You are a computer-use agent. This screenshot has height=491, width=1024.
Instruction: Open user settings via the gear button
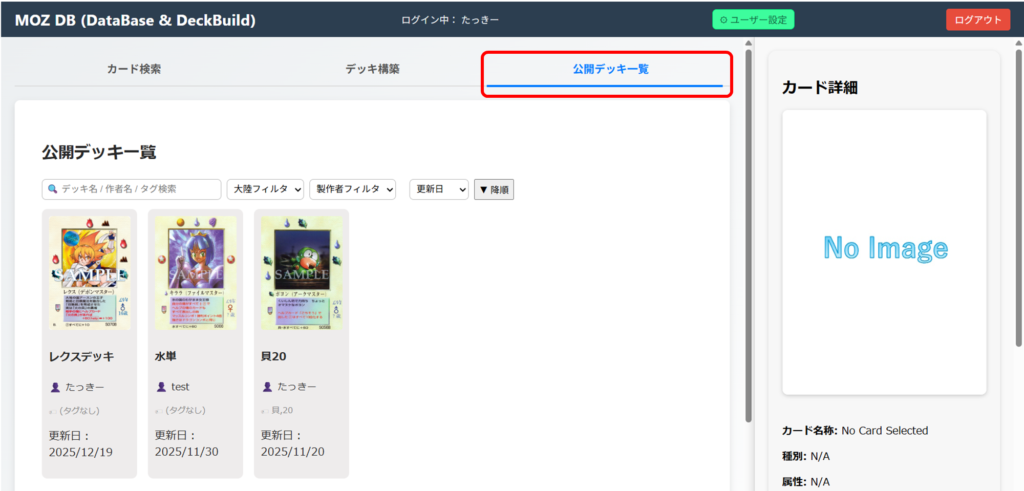pyautogui.click(x=752, y=20)
